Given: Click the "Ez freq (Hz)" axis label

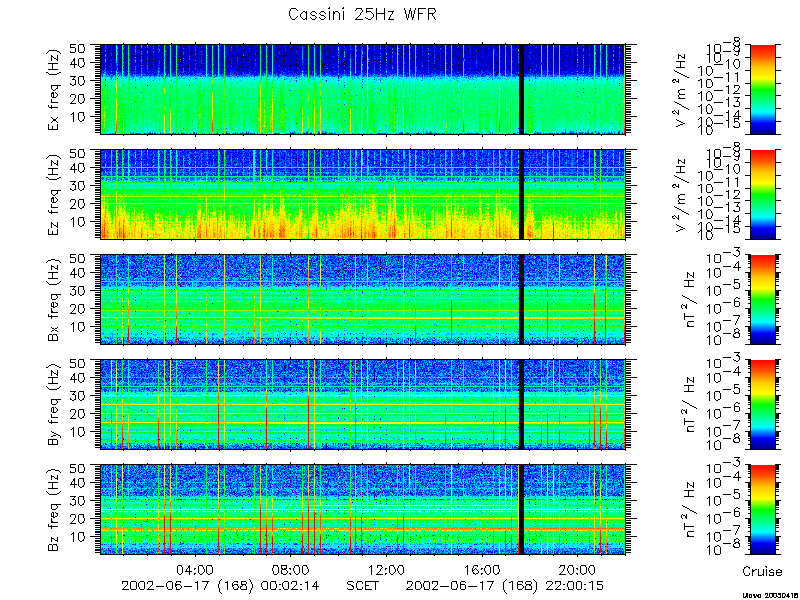Looking at the screenshot, I should [54, 194].
